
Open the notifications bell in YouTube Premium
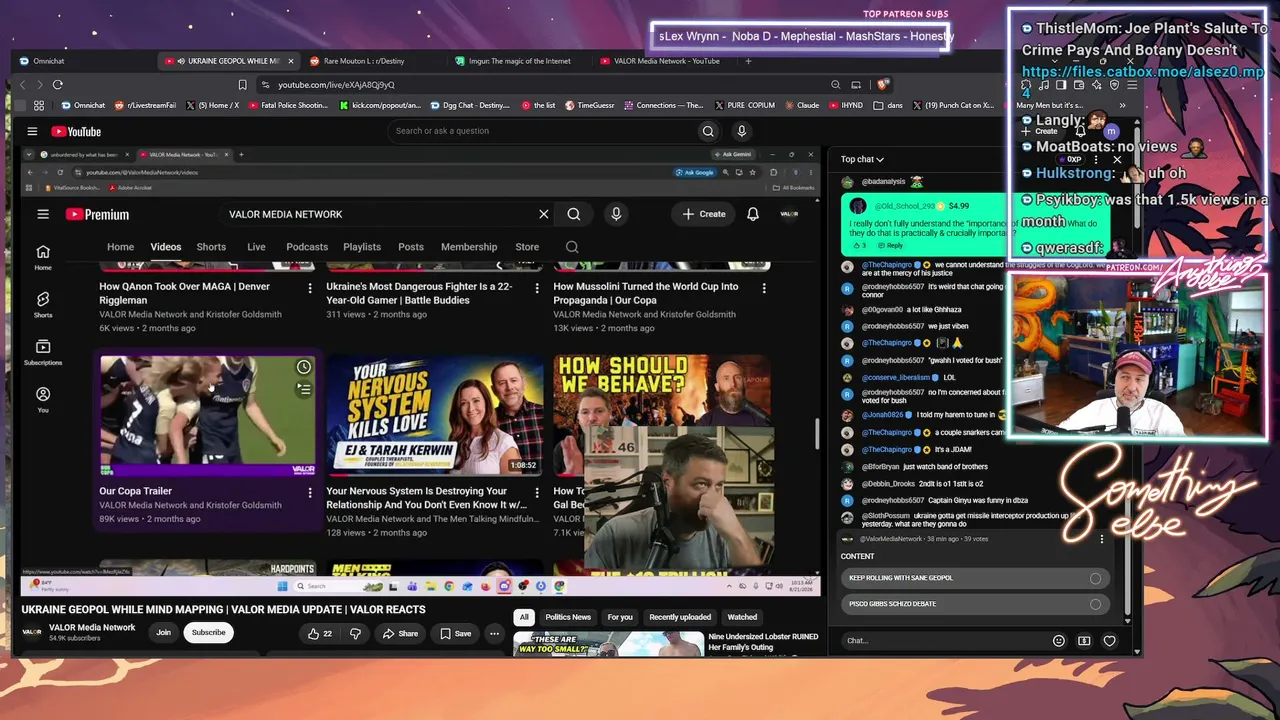[753, 214]
